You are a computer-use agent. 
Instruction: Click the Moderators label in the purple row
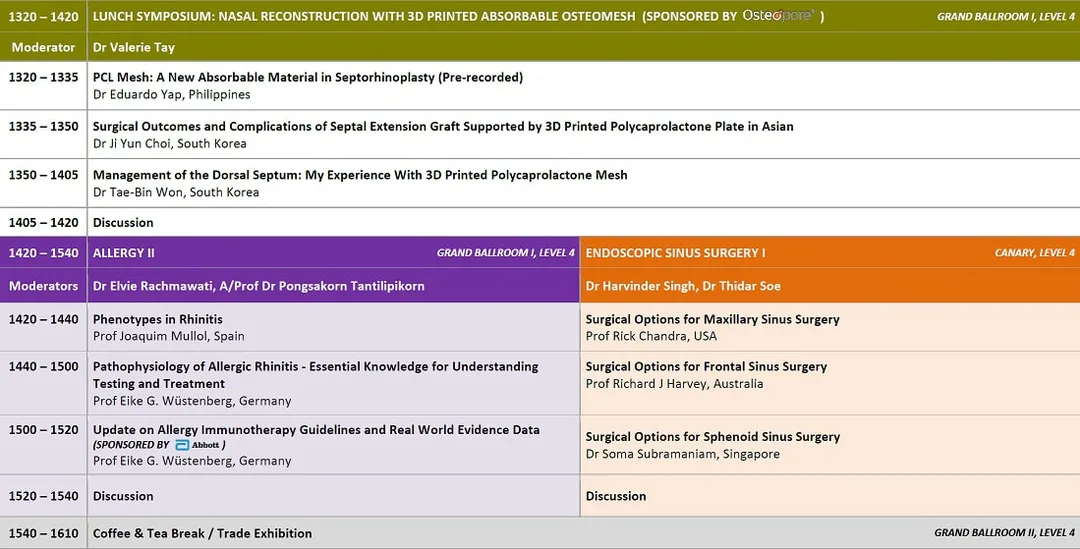[43, 286]
